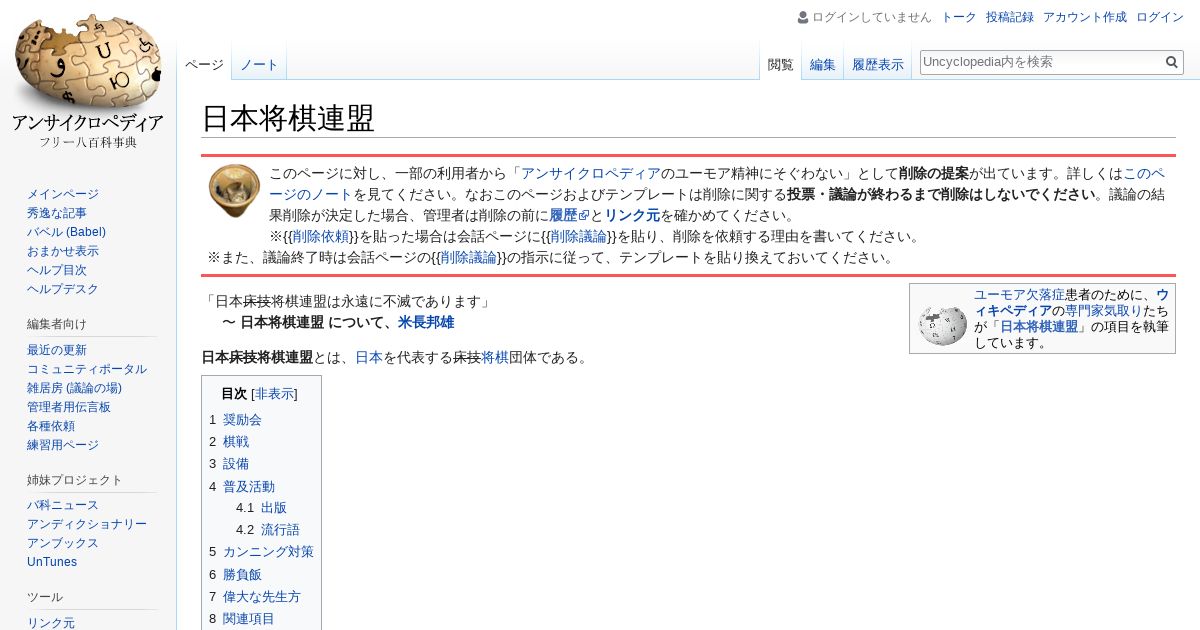Open ヘルプデスク link
This screenshot has height=630, width=1200.
tap(63, 289)
